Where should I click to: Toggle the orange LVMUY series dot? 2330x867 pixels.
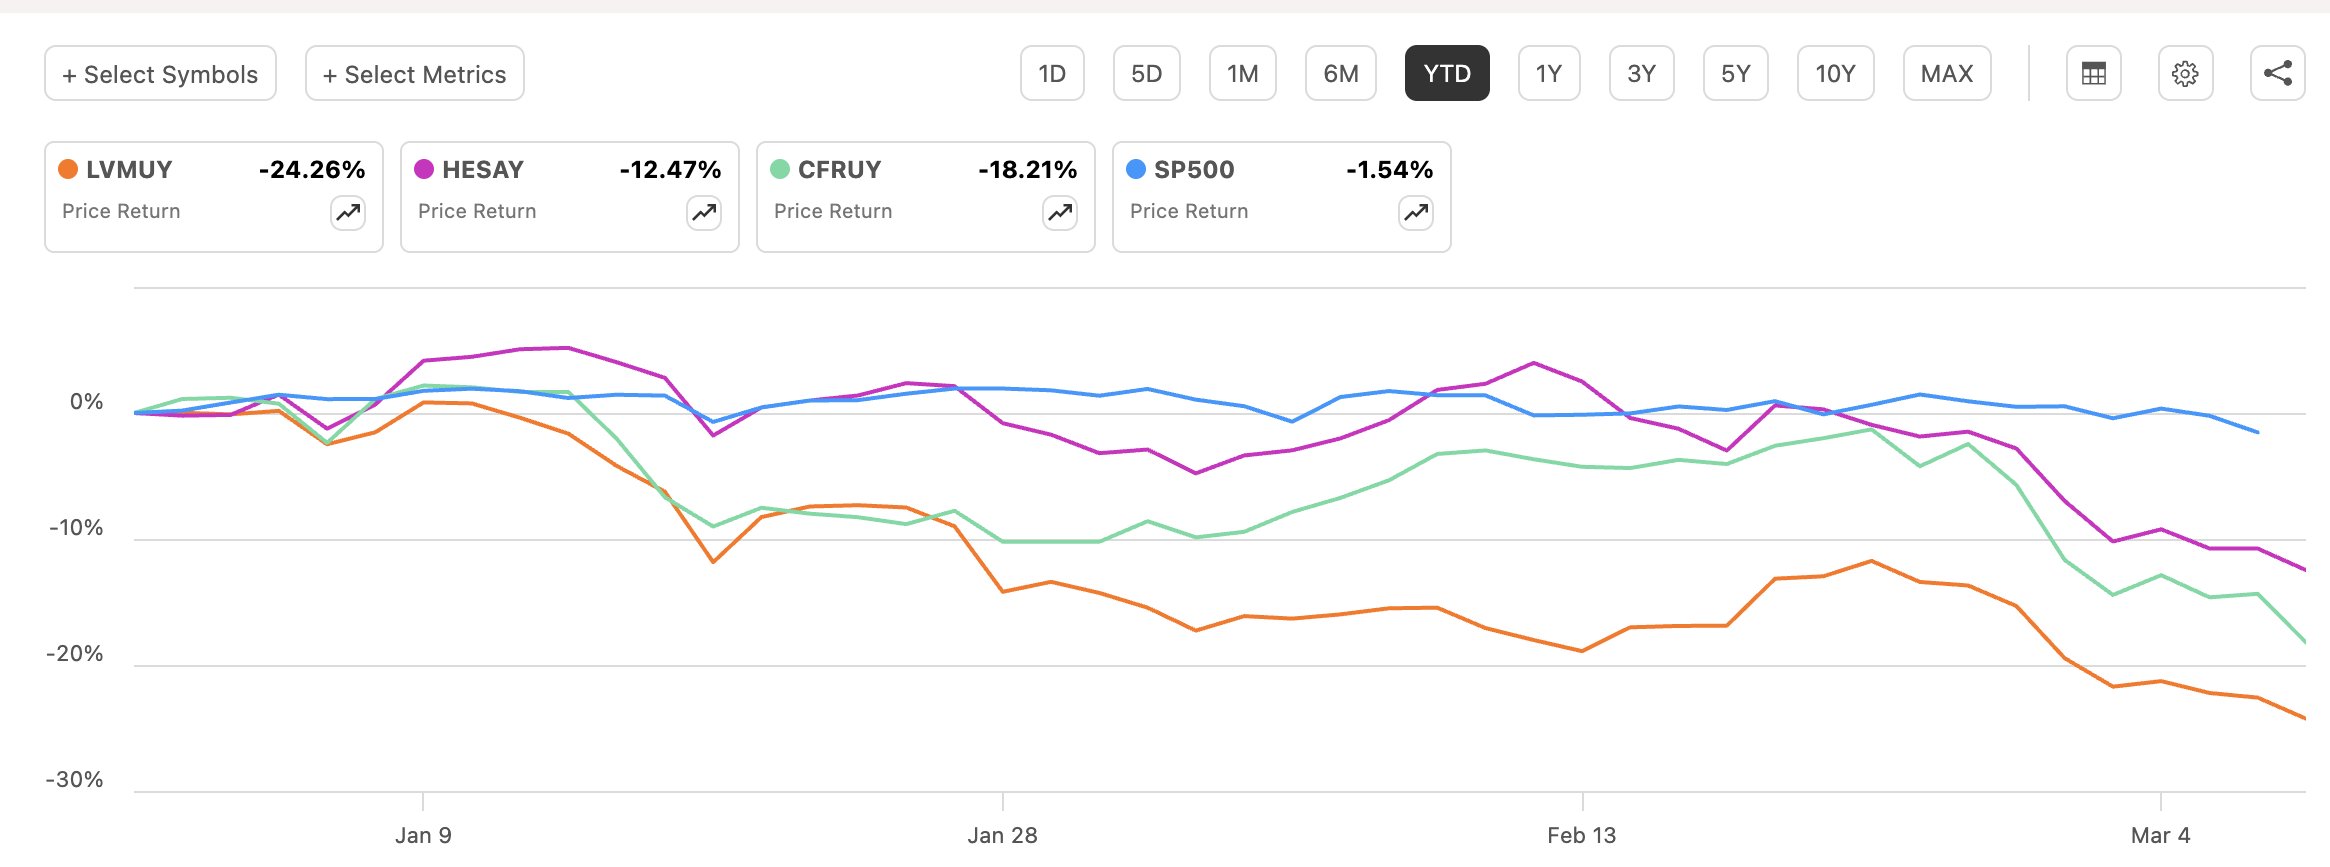67,169
